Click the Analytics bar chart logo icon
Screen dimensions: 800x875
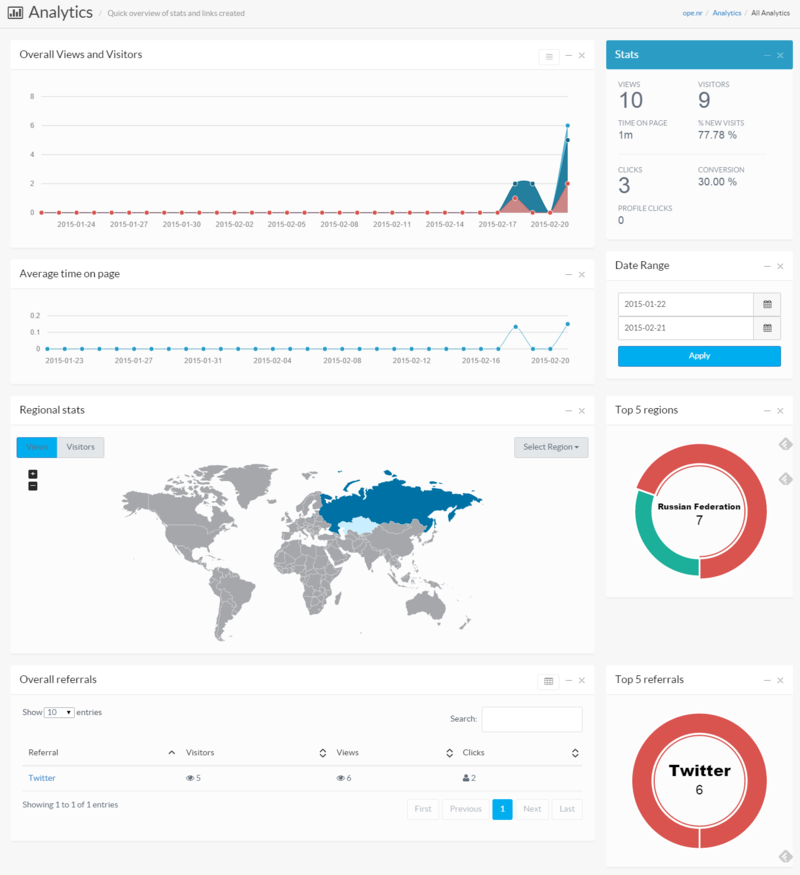coord(15,12)
